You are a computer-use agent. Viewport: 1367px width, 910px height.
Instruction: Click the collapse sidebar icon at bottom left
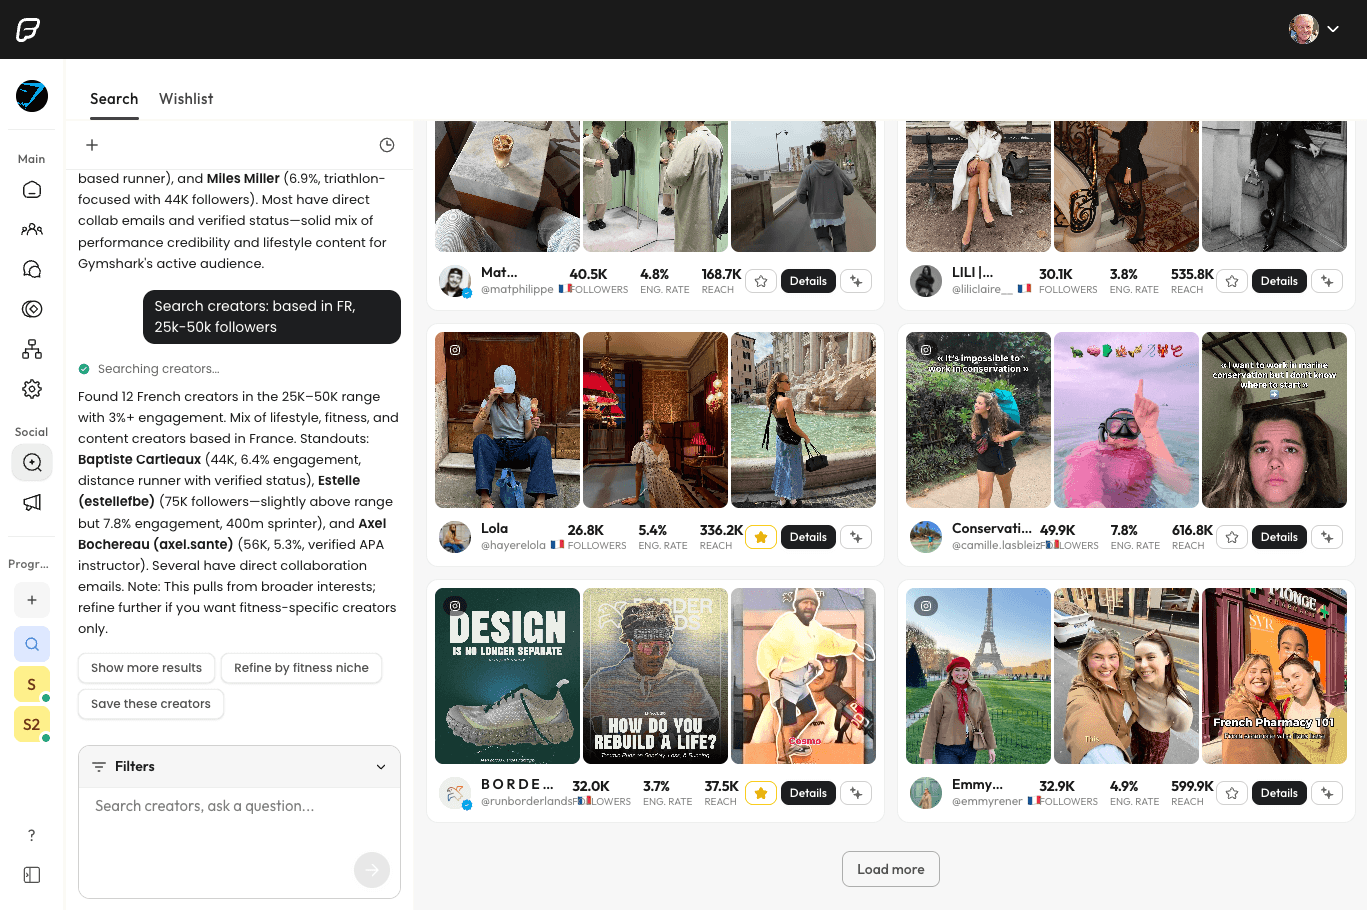pyautogui.click(x=31, y=875)
